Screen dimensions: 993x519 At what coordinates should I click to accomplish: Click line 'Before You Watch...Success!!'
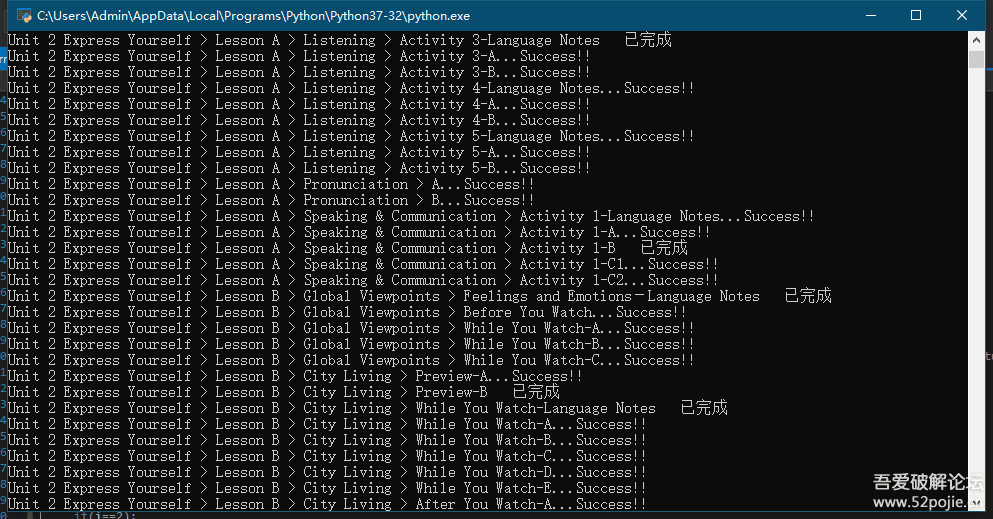click(x=347, y=312)
